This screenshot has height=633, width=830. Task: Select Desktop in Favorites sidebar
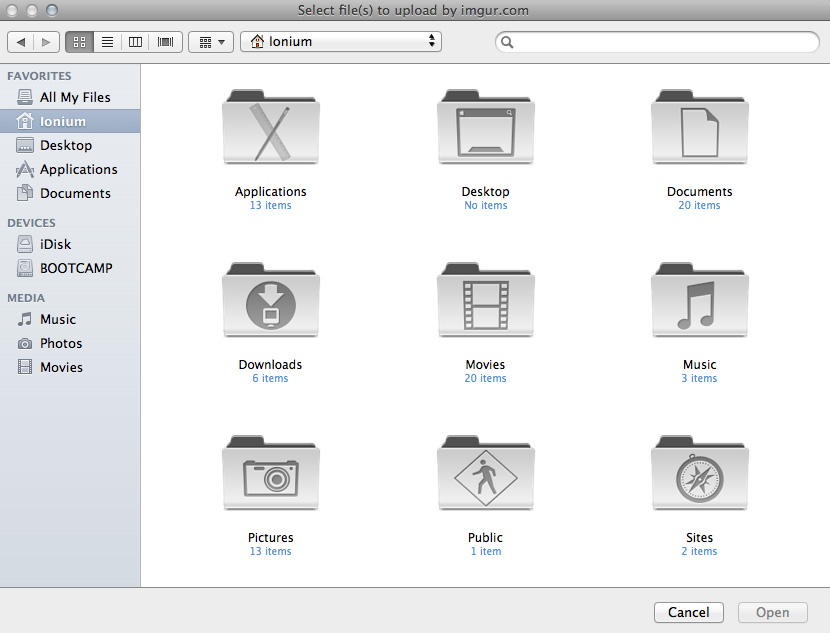70,145
